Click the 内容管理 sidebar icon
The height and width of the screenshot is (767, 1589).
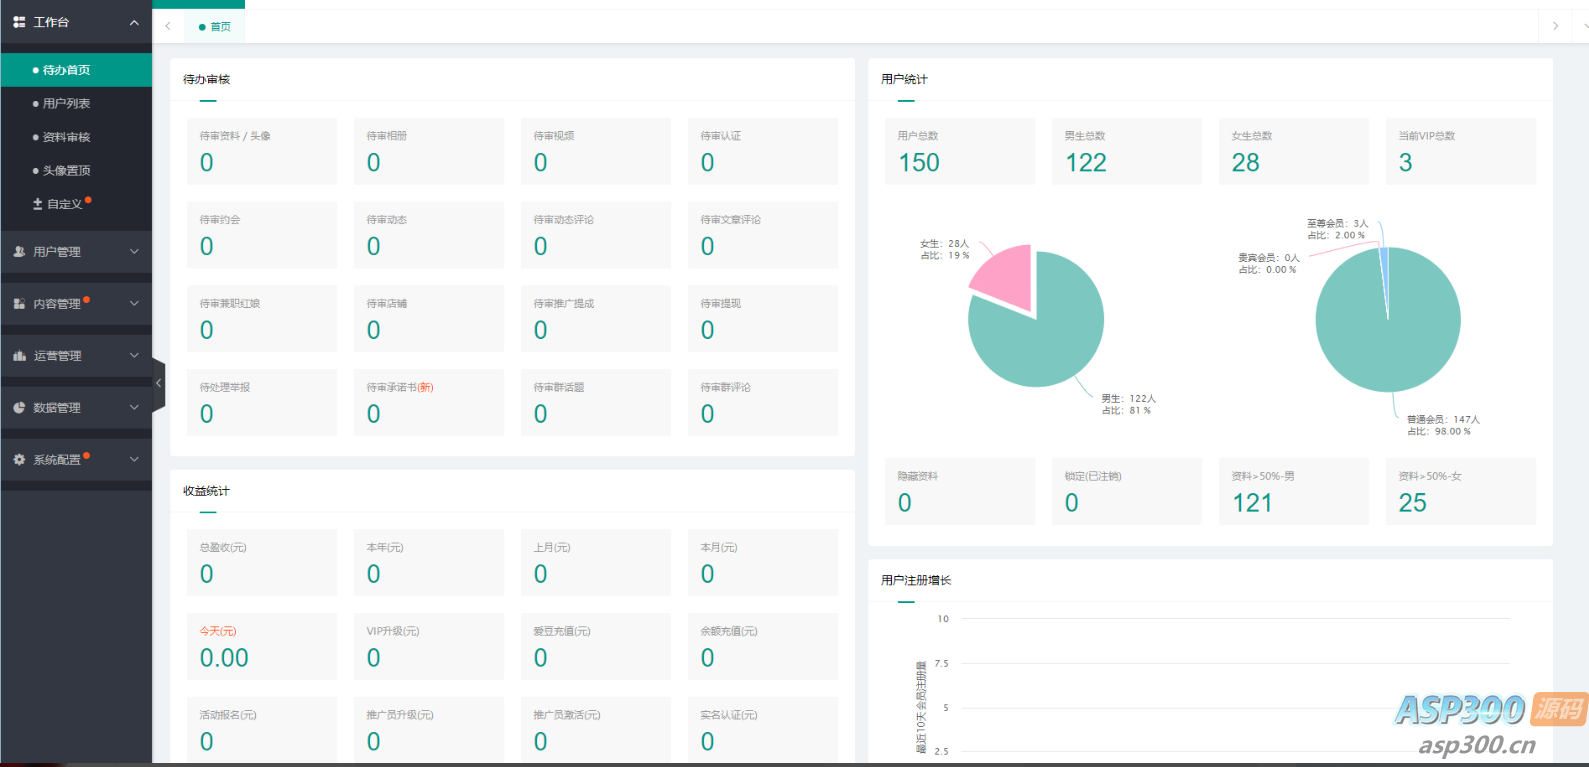[x=19, y=304]
